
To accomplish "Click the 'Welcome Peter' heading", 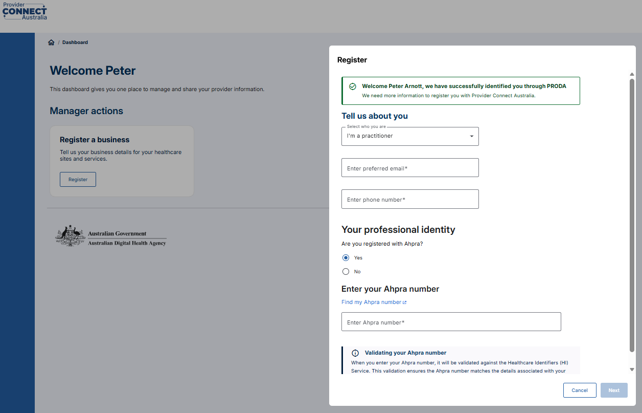I will point(93,70).
